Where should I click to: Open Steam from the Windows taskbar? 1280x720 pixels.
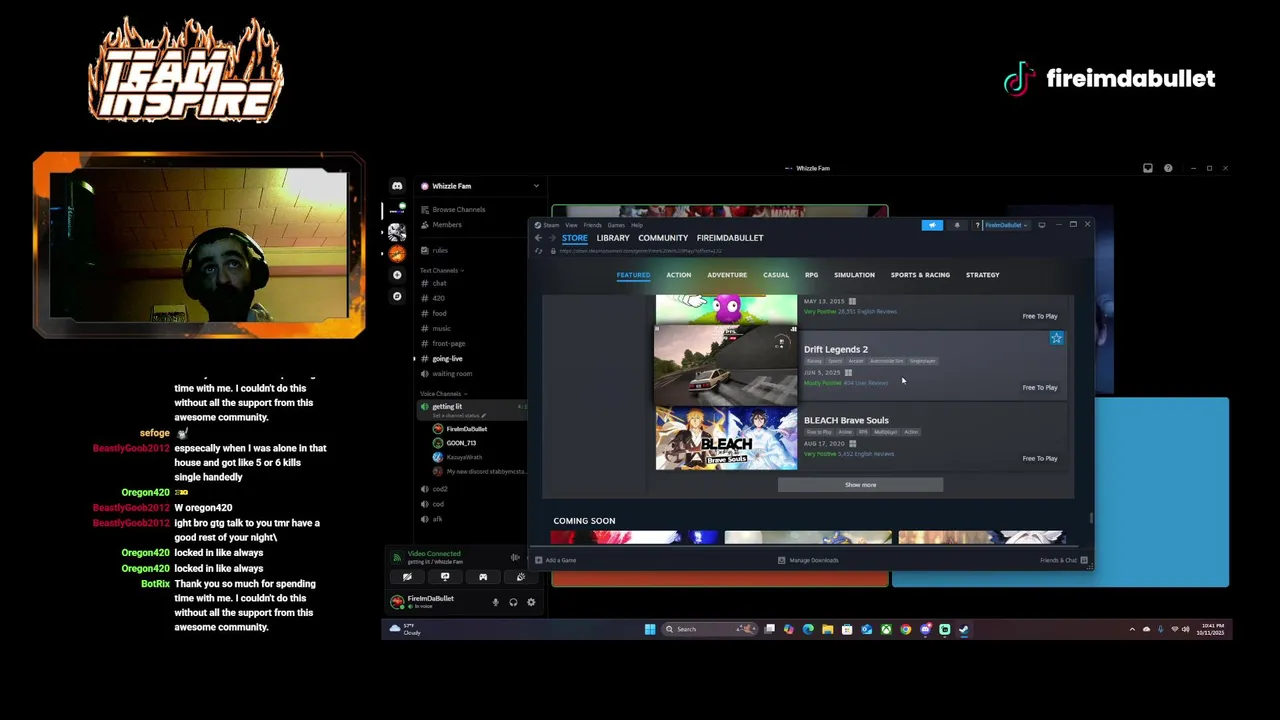[x=964, y=629]
